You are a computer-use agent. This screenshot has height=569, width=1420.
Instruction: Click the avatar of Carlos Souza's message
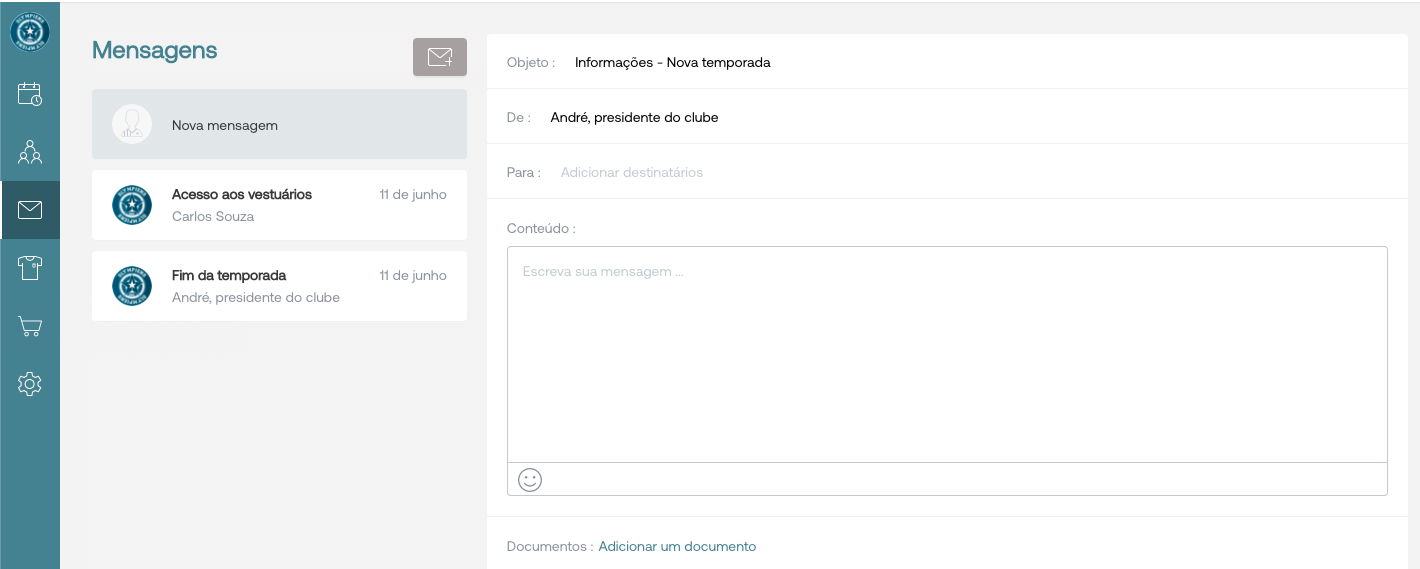132,205
